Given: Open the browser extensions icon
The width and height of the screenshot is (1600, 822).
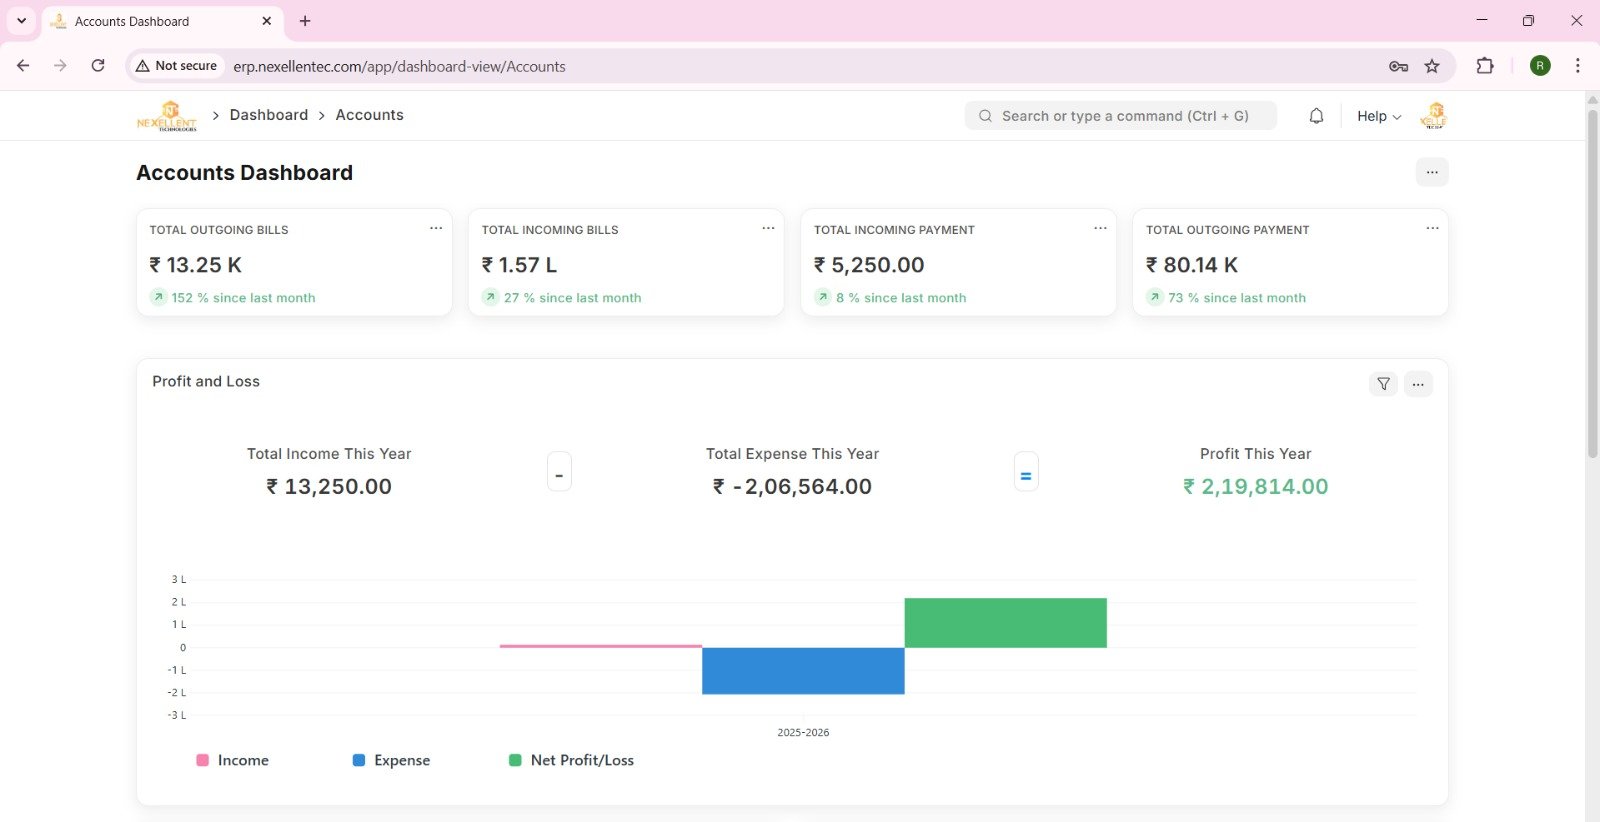Looking at the screenshot, I should click(1485, 66).
